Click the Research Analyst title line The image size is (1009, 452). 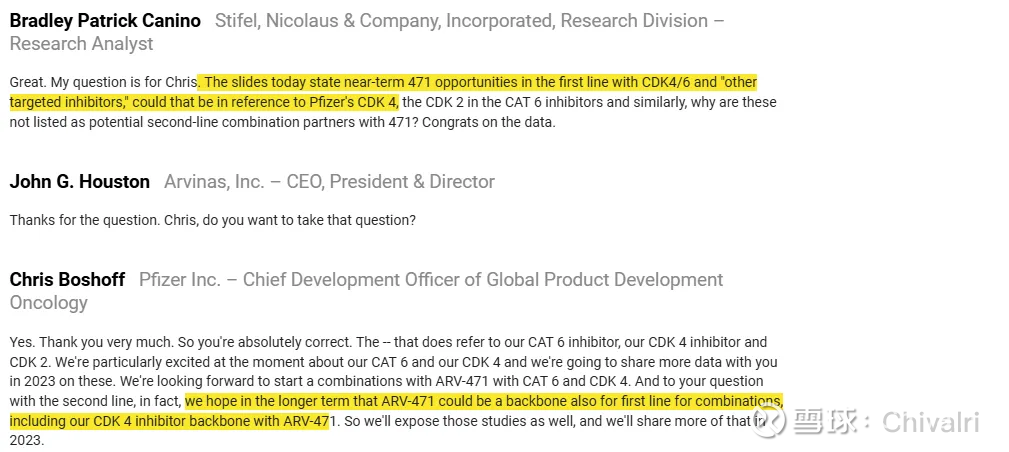point(82,44)
